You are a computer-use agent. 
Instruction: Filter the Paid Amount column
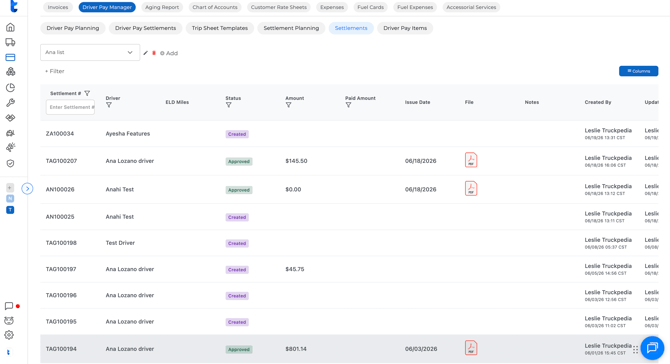tap(348, 105)
